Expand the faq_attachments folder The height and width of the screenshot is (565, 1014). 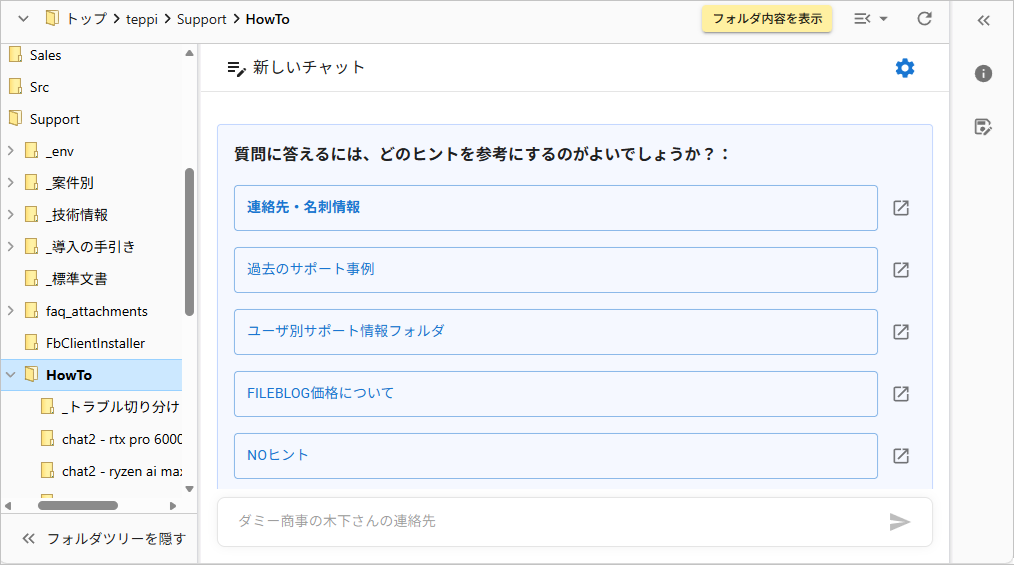(10, 311)
